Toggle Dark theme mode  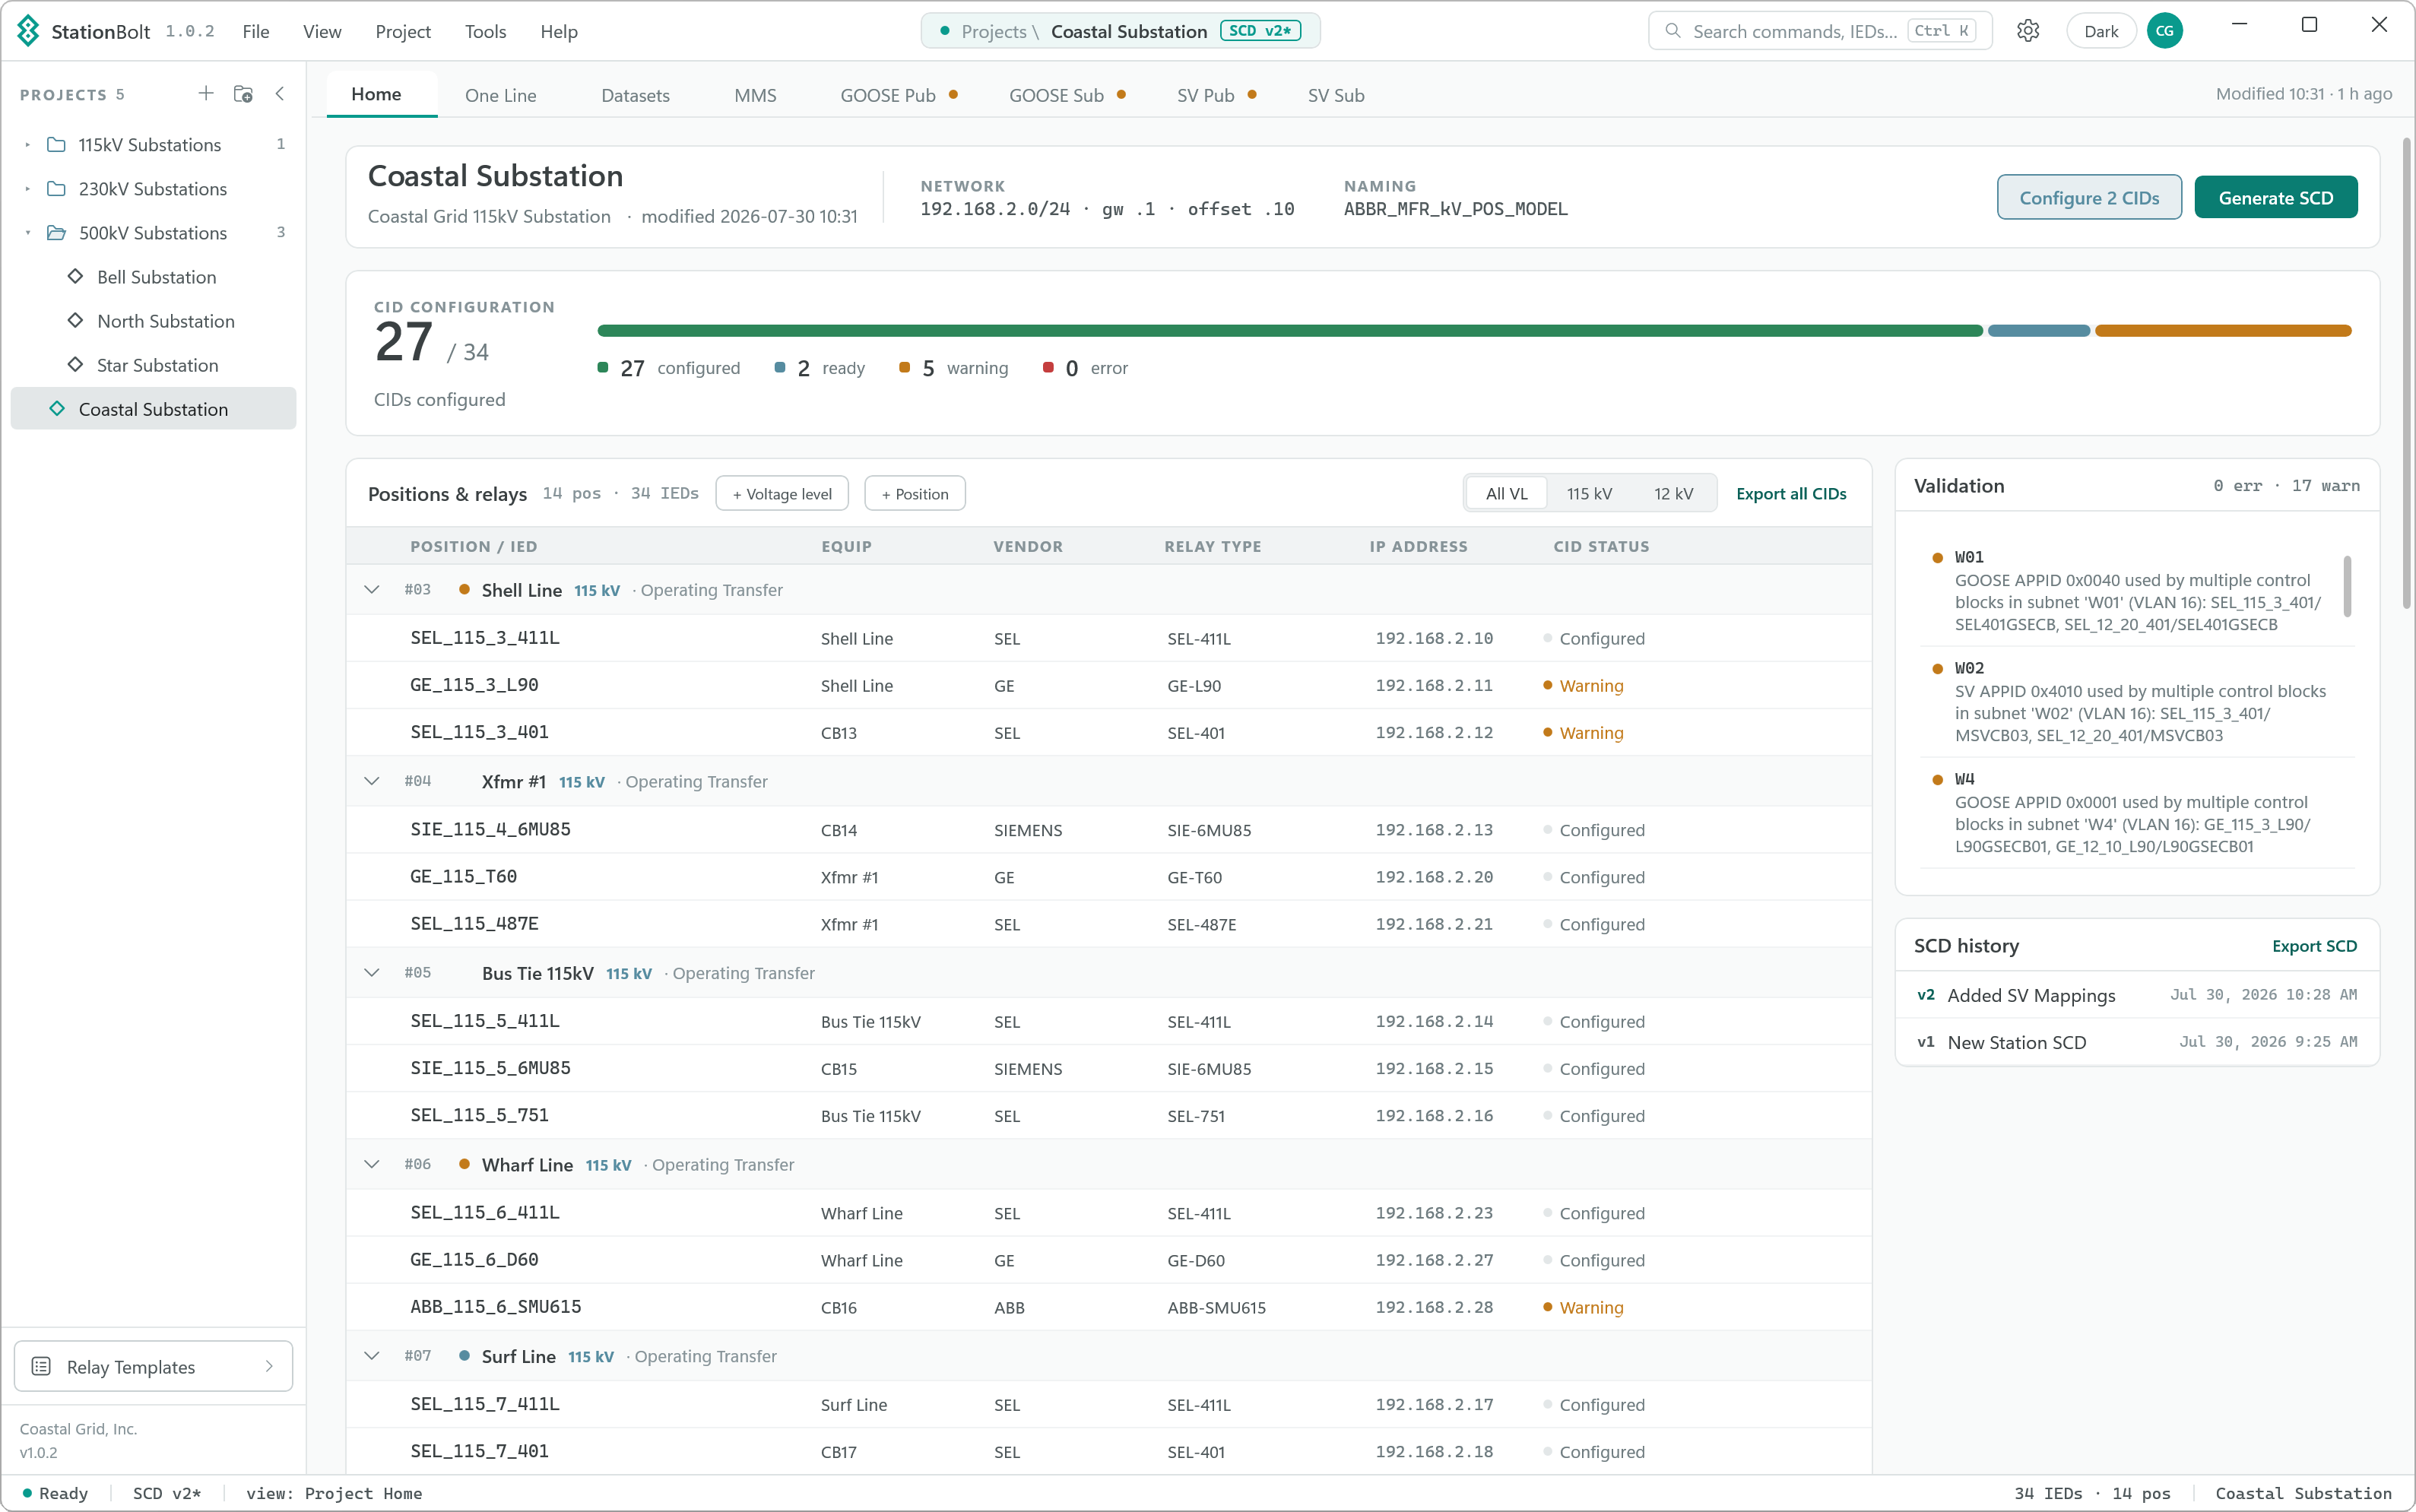2101,31
